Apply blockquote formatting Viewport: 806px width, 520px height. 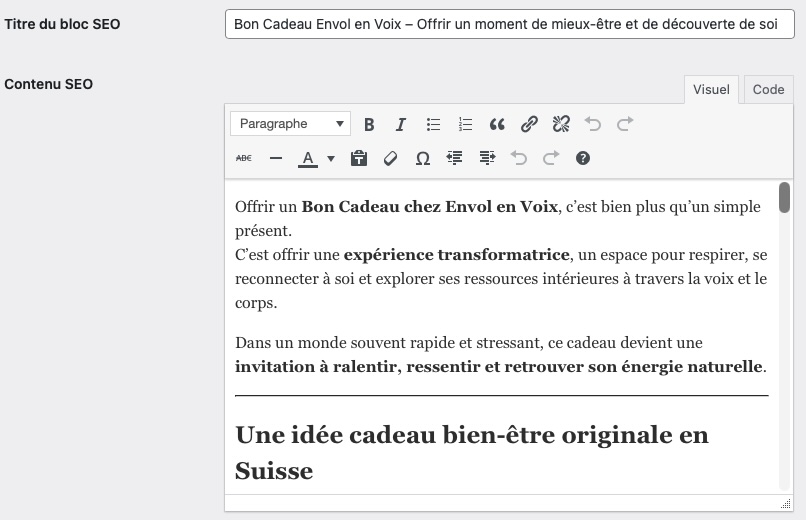[497, 124]
